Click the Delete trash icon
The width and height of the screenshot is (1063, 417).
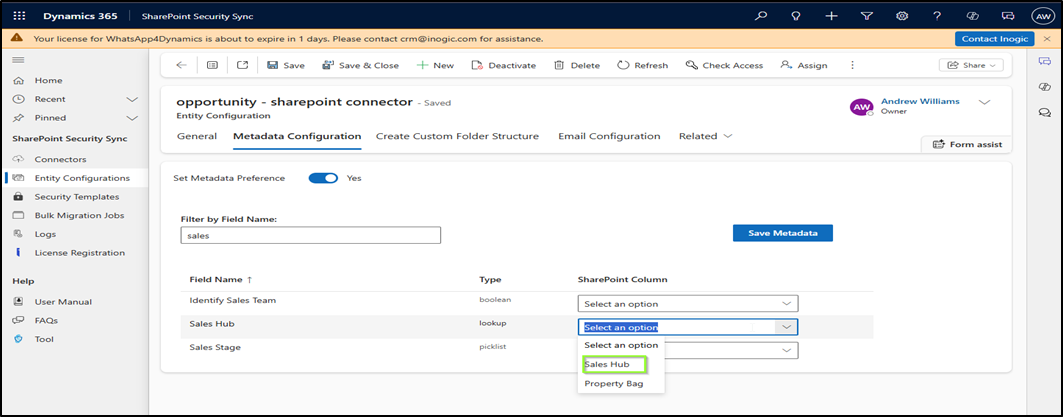(x=561, y=65)
